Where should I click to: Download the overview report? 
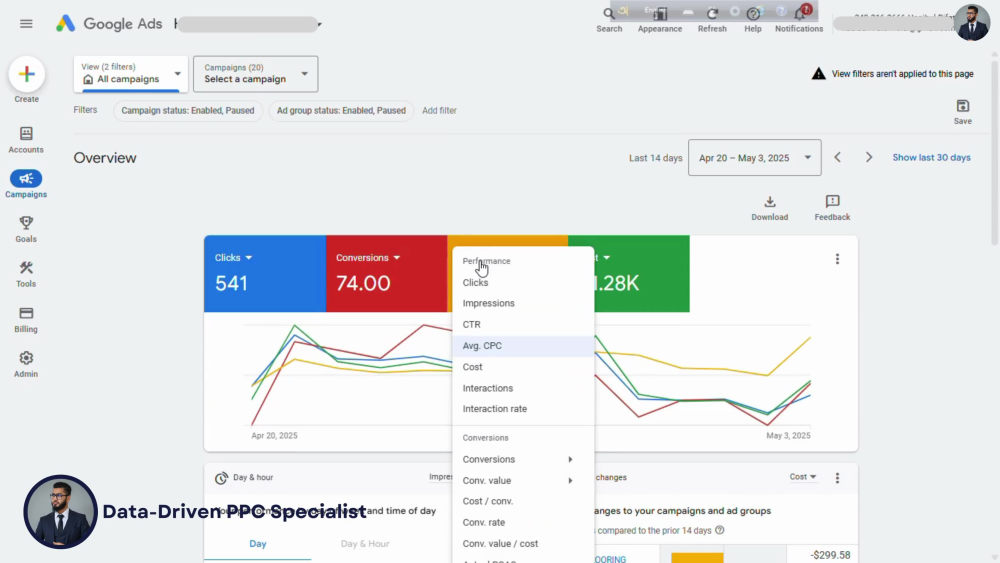coord(770,208)
